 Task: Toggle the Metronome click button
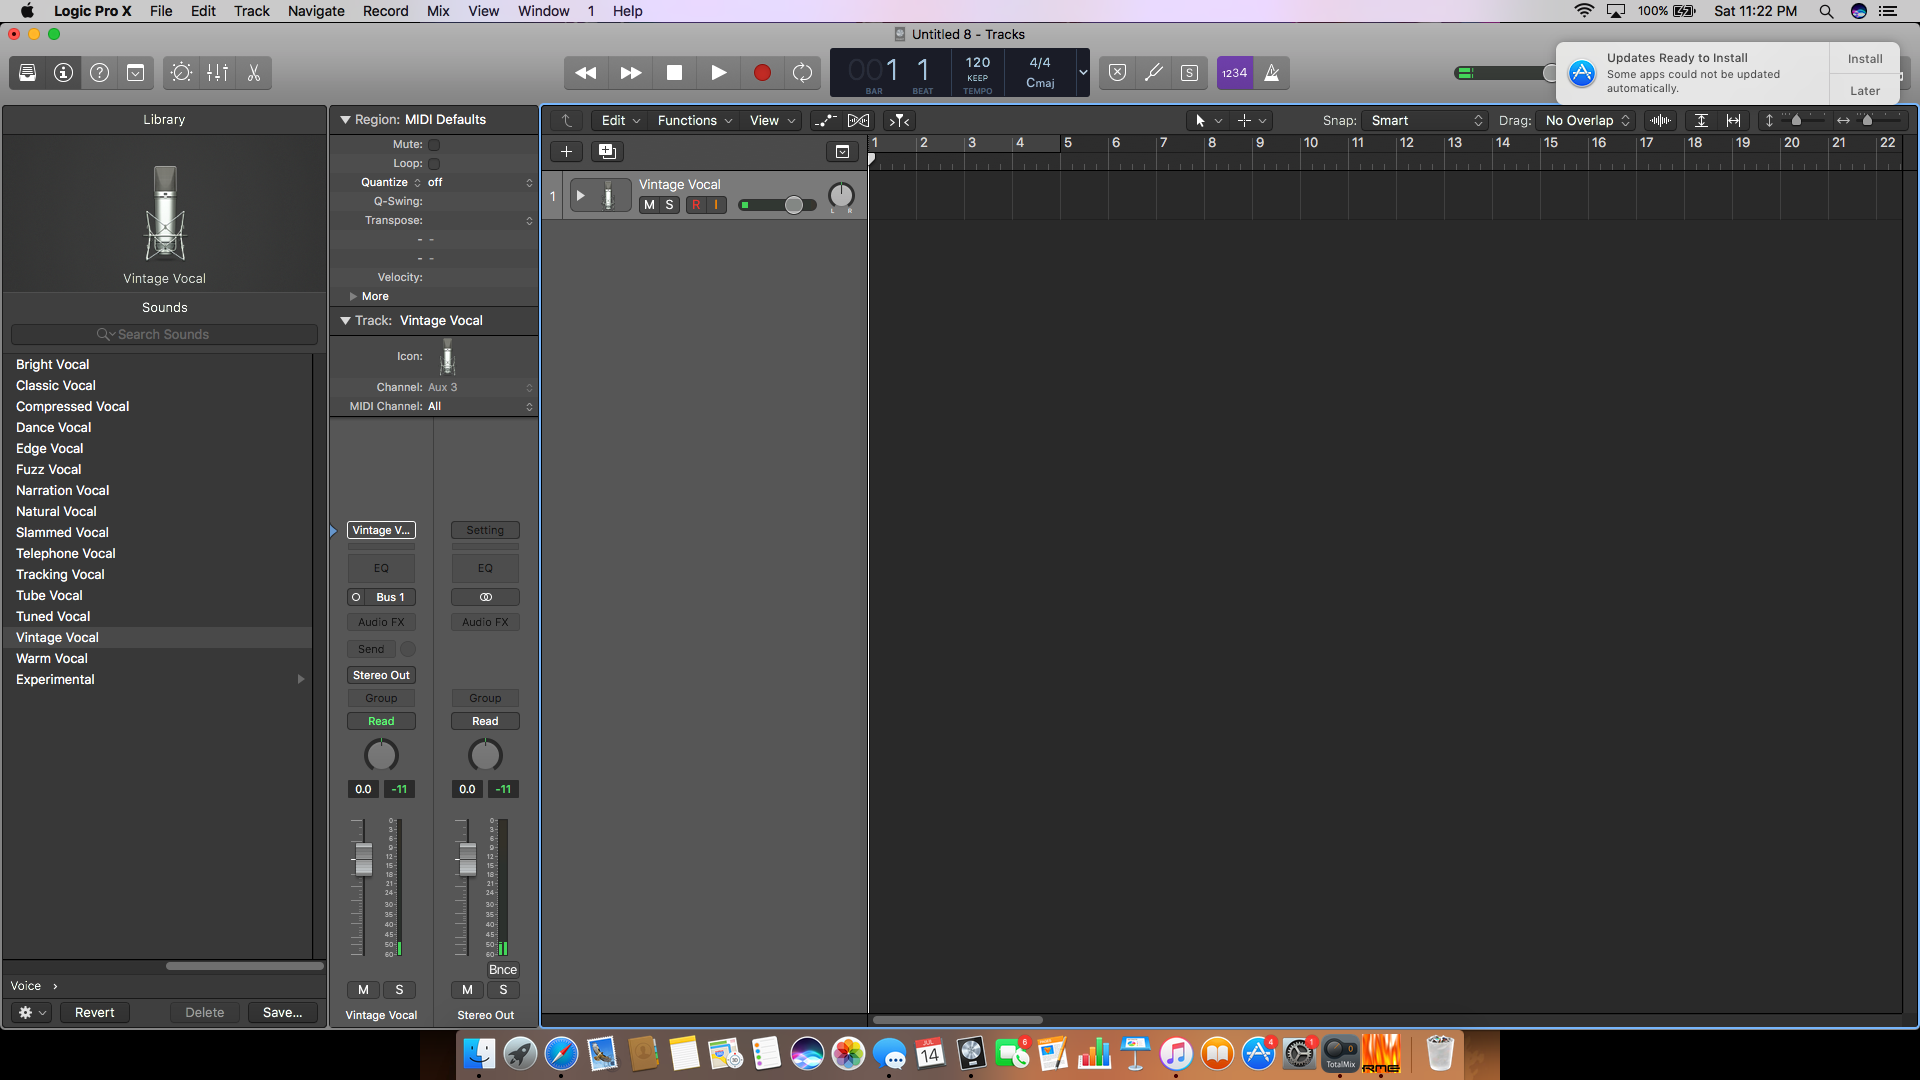[x=1271, y=73]
